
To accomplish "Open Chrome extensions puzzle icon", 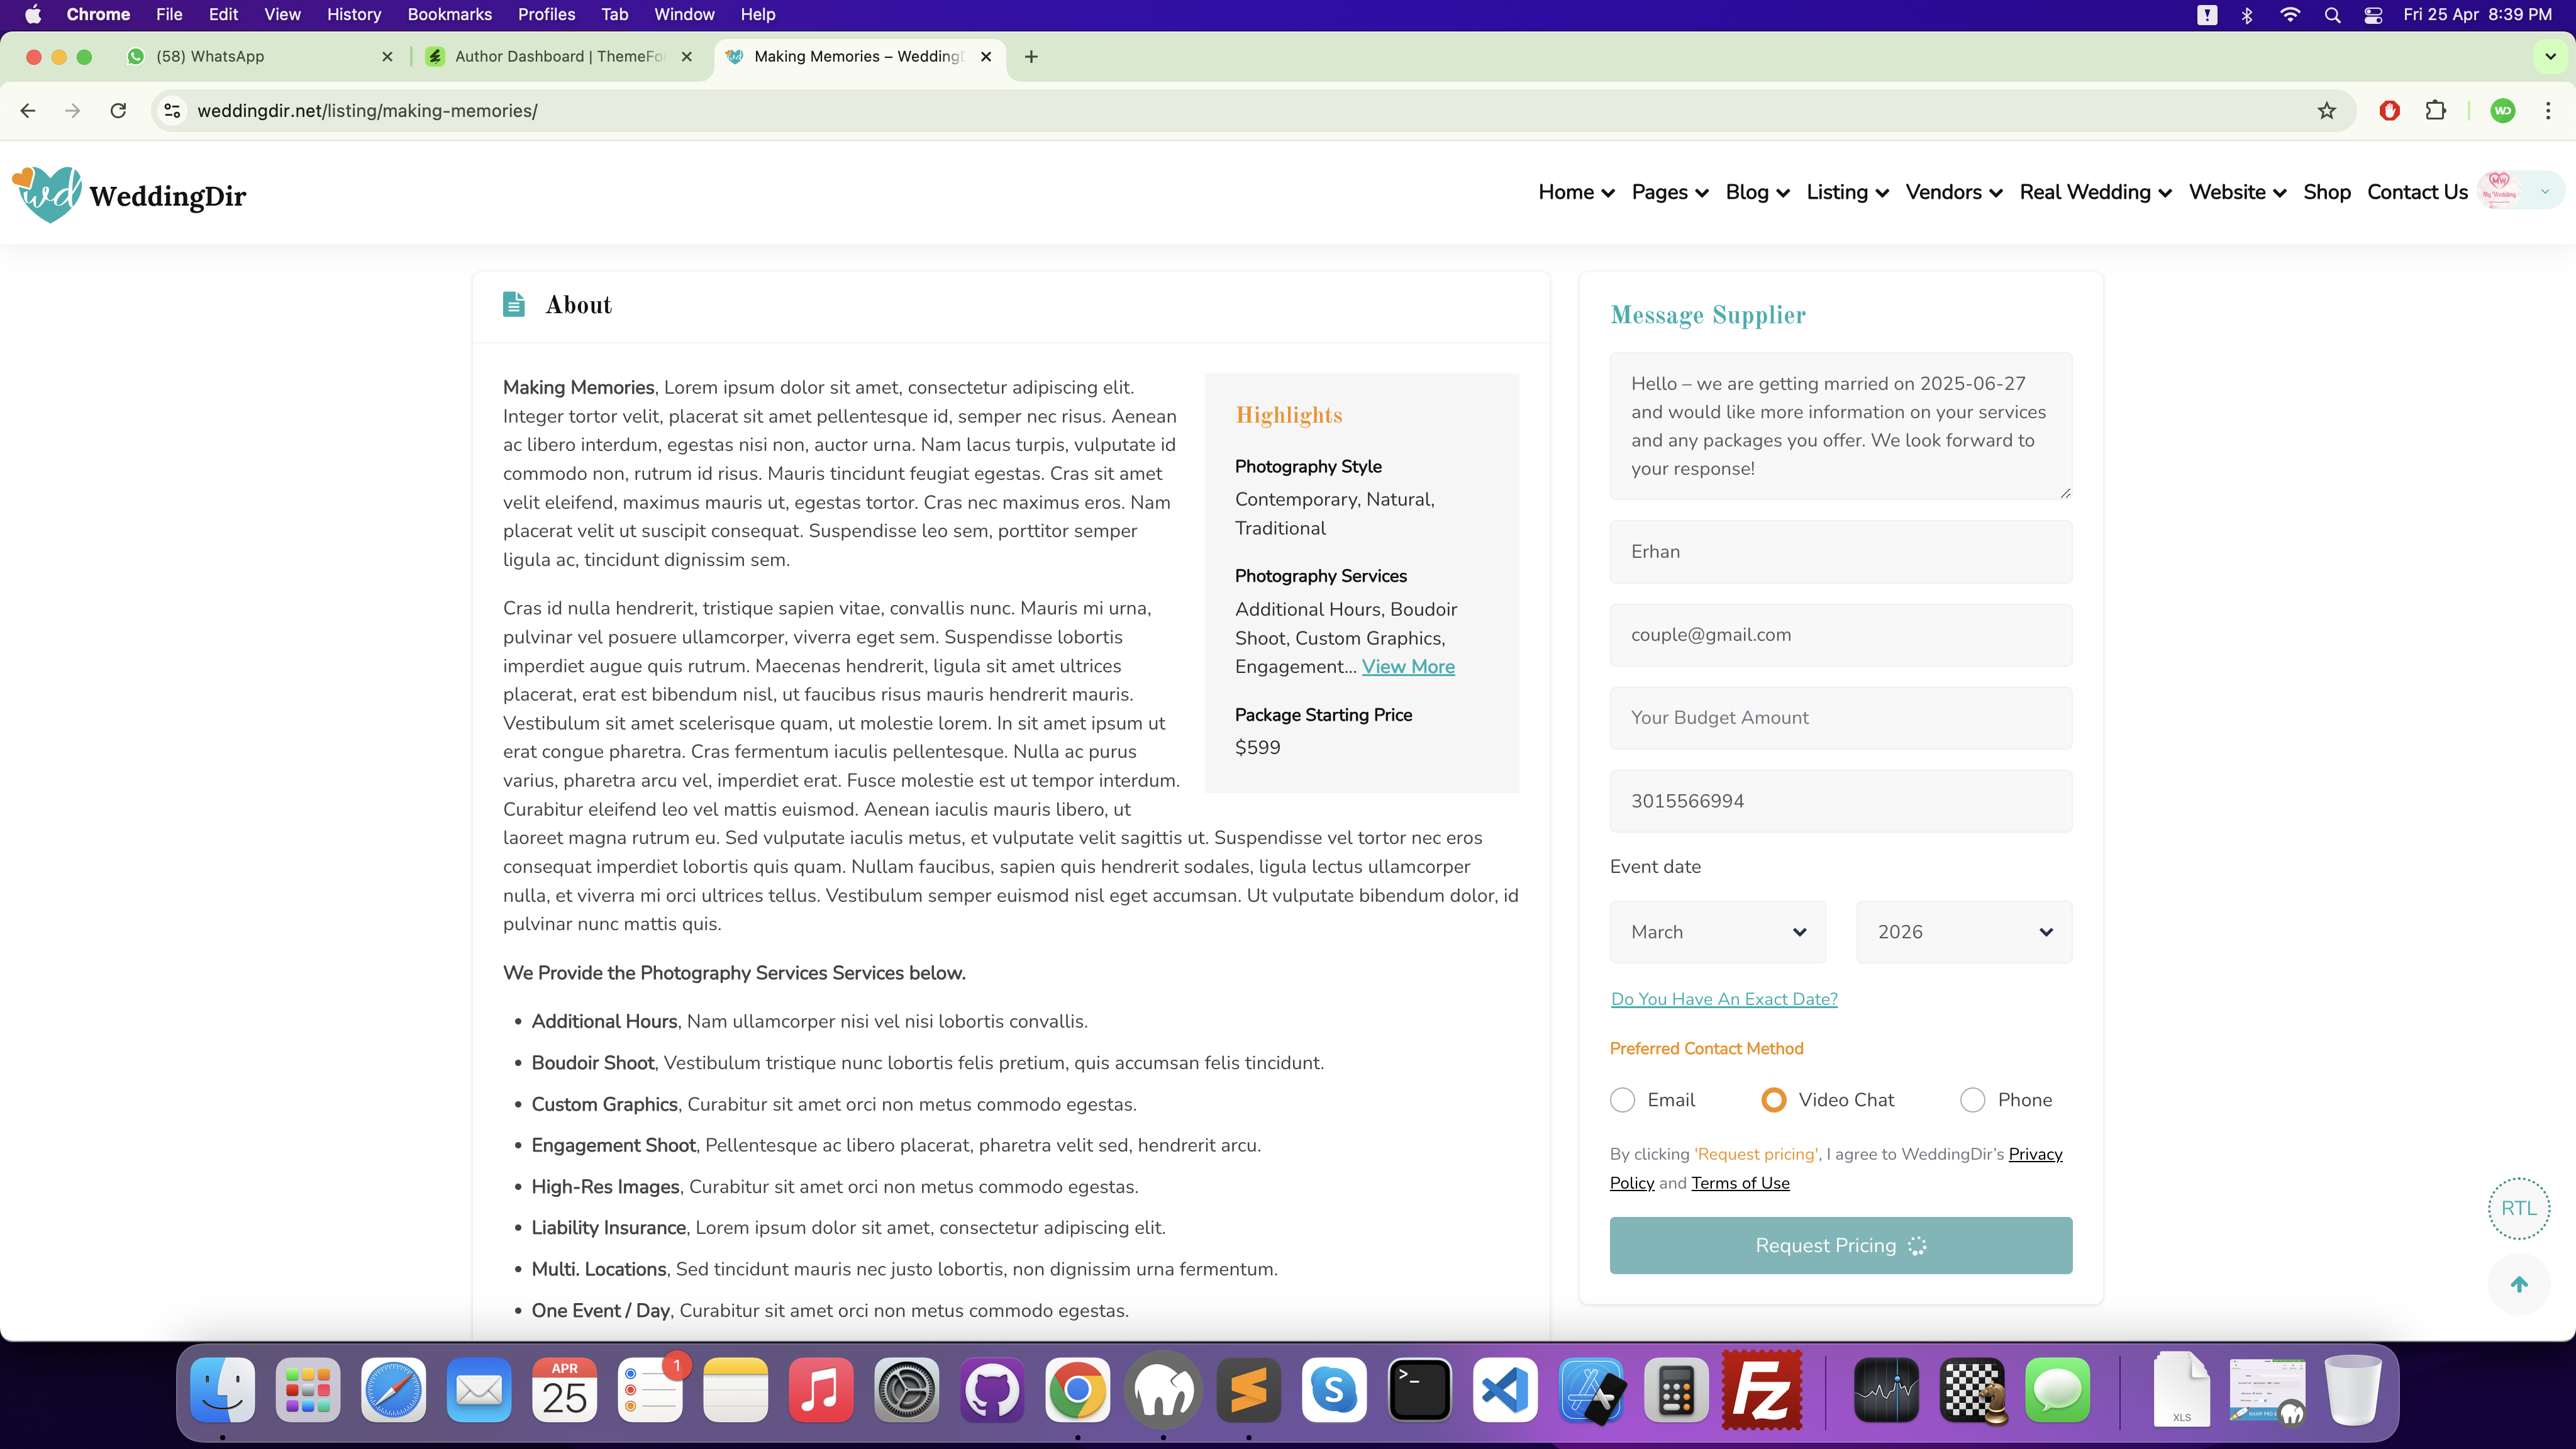I will coord(2436,111).
